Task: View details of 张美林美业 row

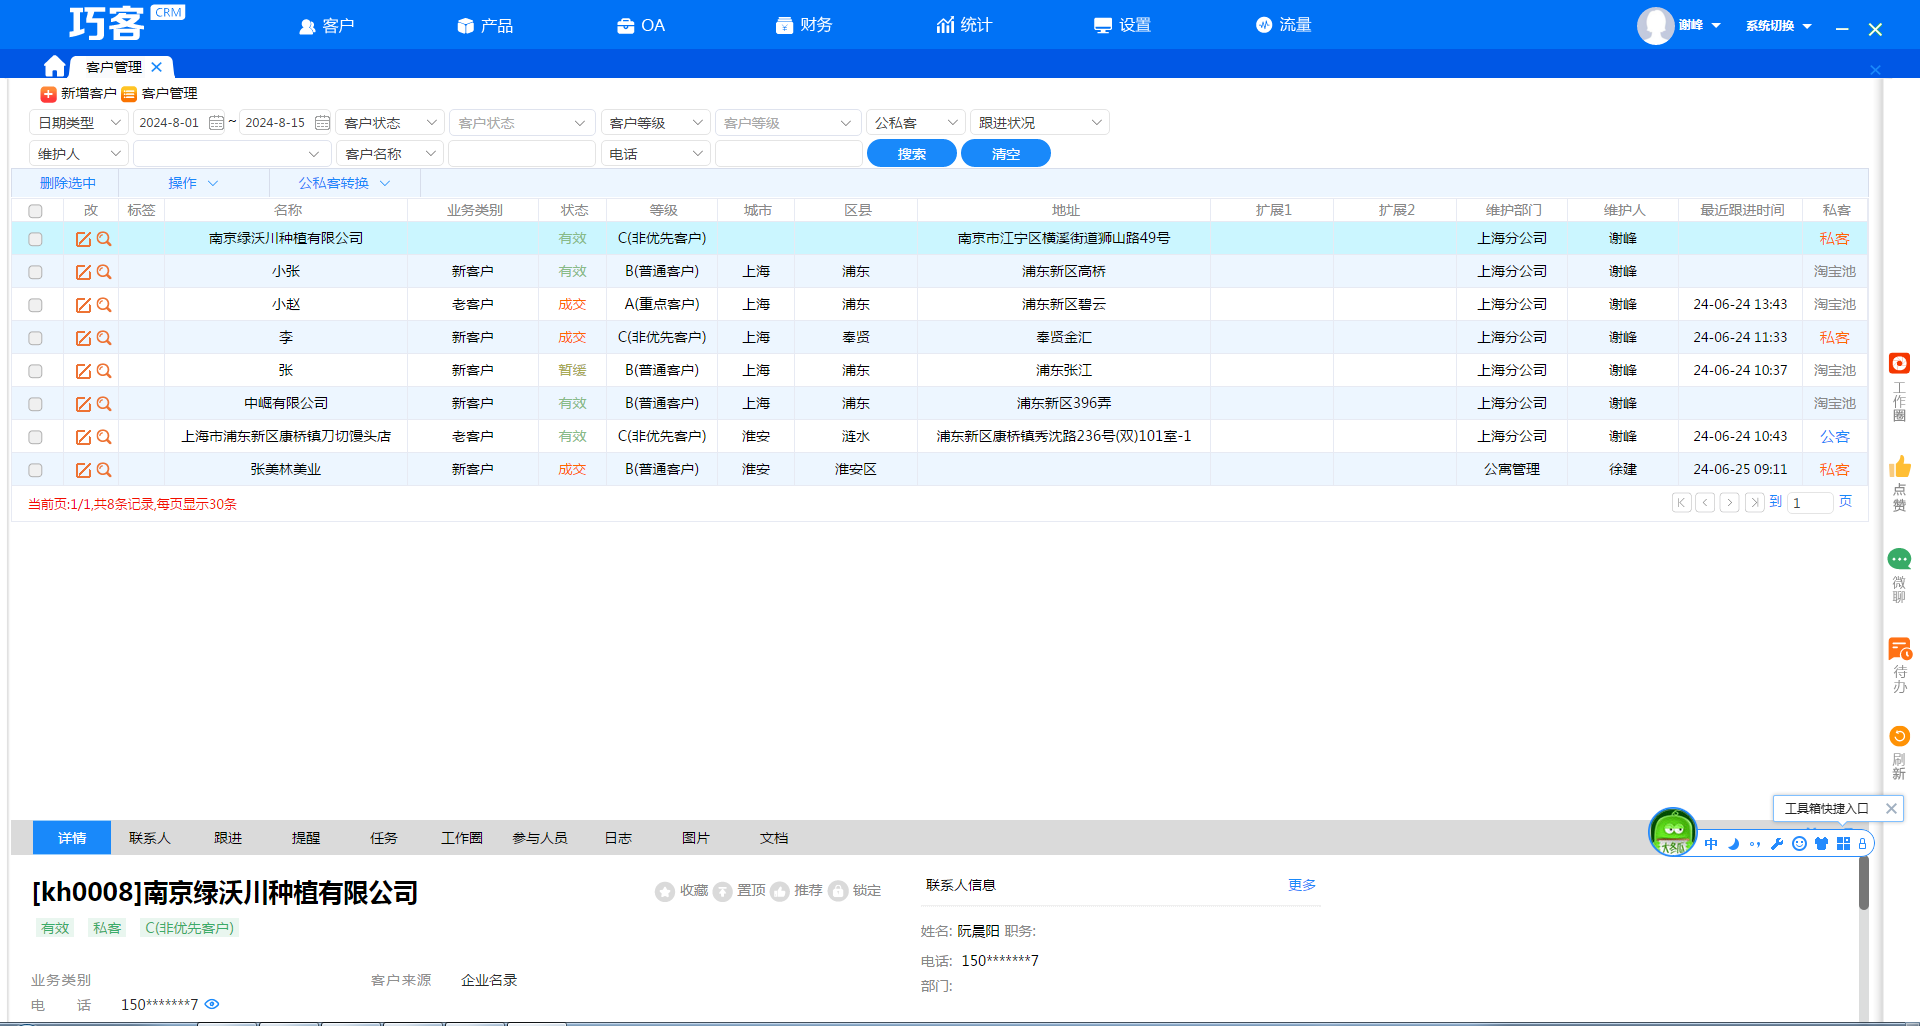Action: [x=104, y=470]
